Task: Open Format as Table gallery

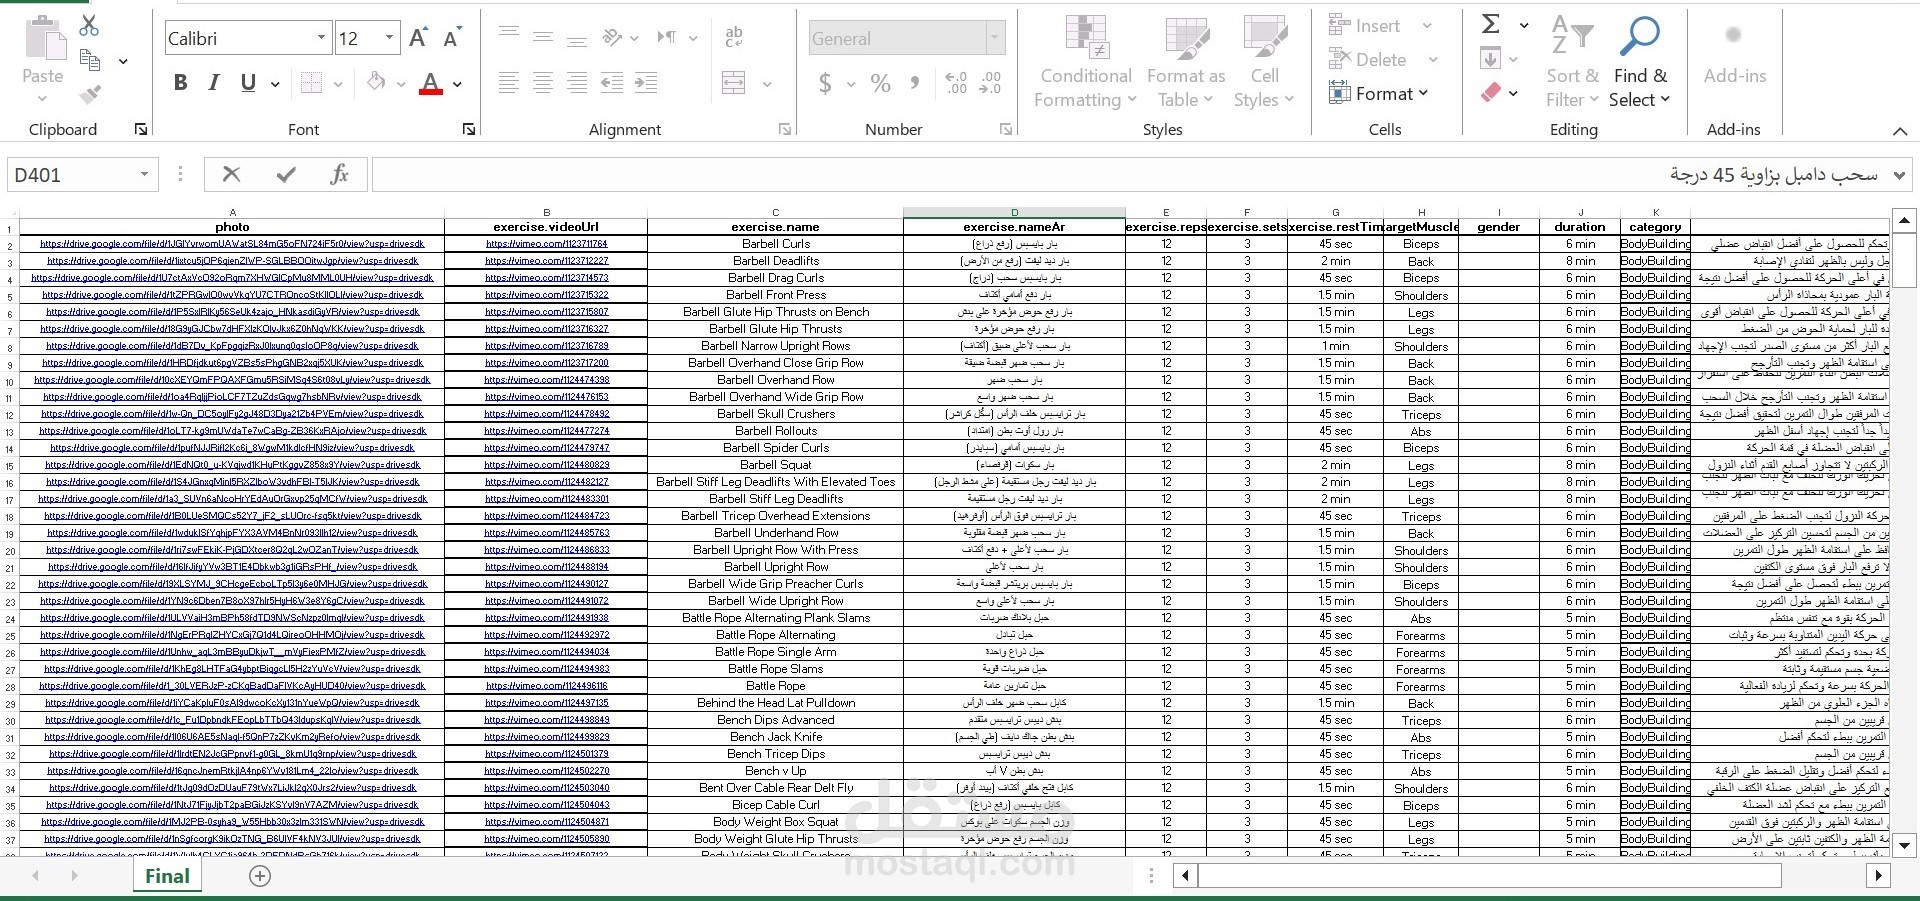Action: [1185, 62]
